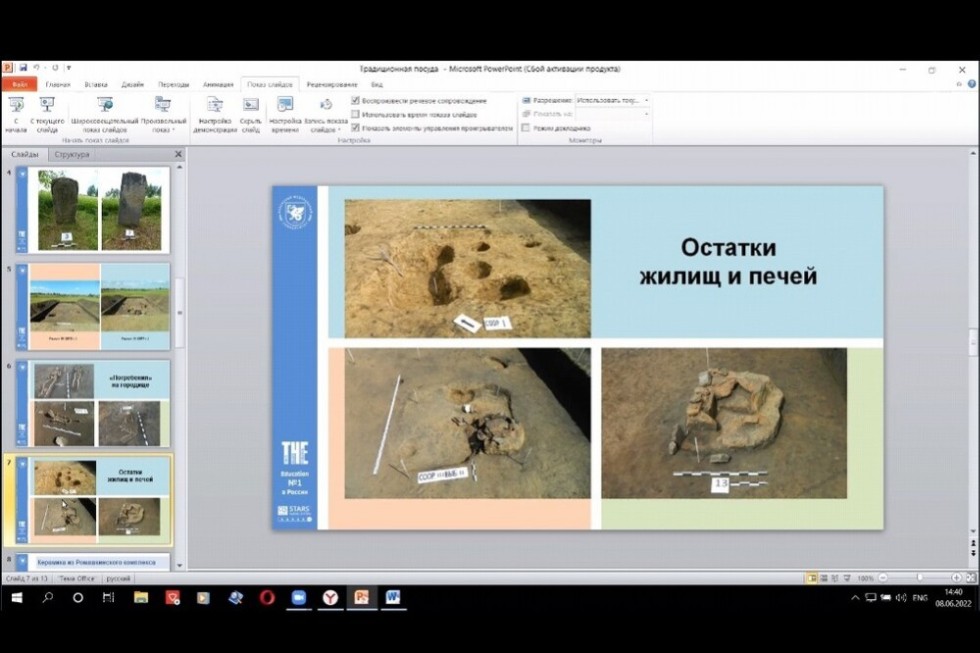Enable use timings checkbox
Viewport: 980px width, 653px height.
point(356,115)
